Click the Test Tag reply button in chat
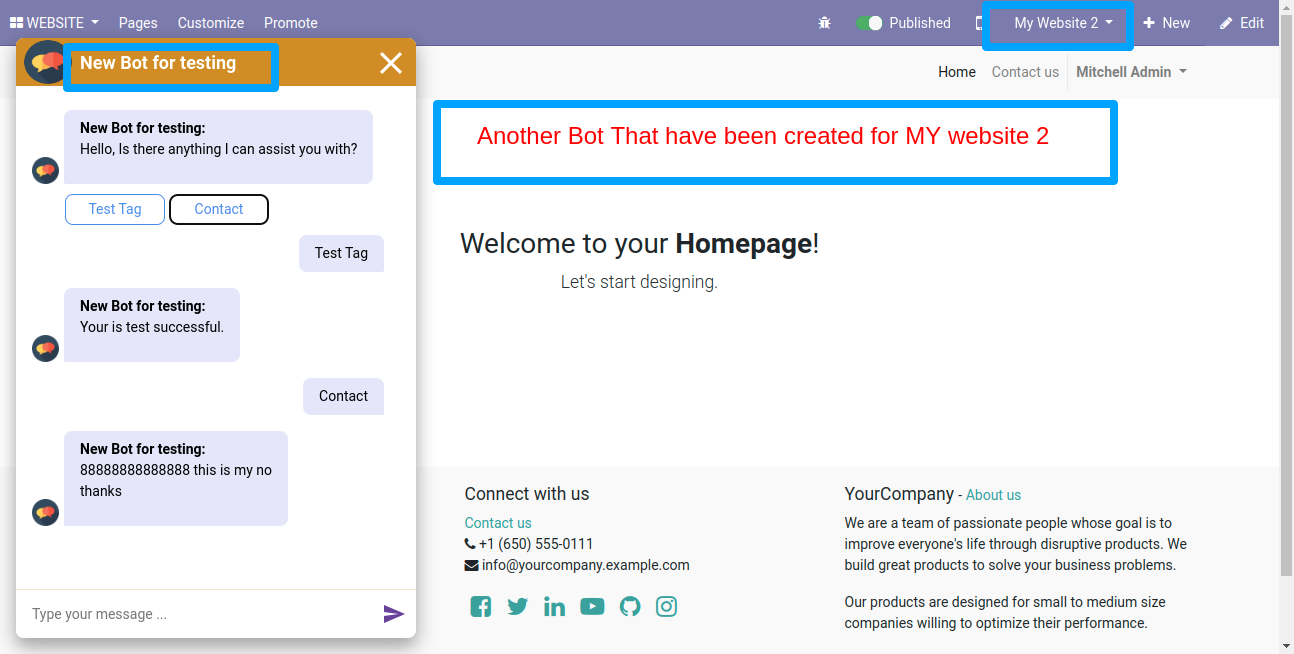The image size is (1294, 654). (114, 209)
